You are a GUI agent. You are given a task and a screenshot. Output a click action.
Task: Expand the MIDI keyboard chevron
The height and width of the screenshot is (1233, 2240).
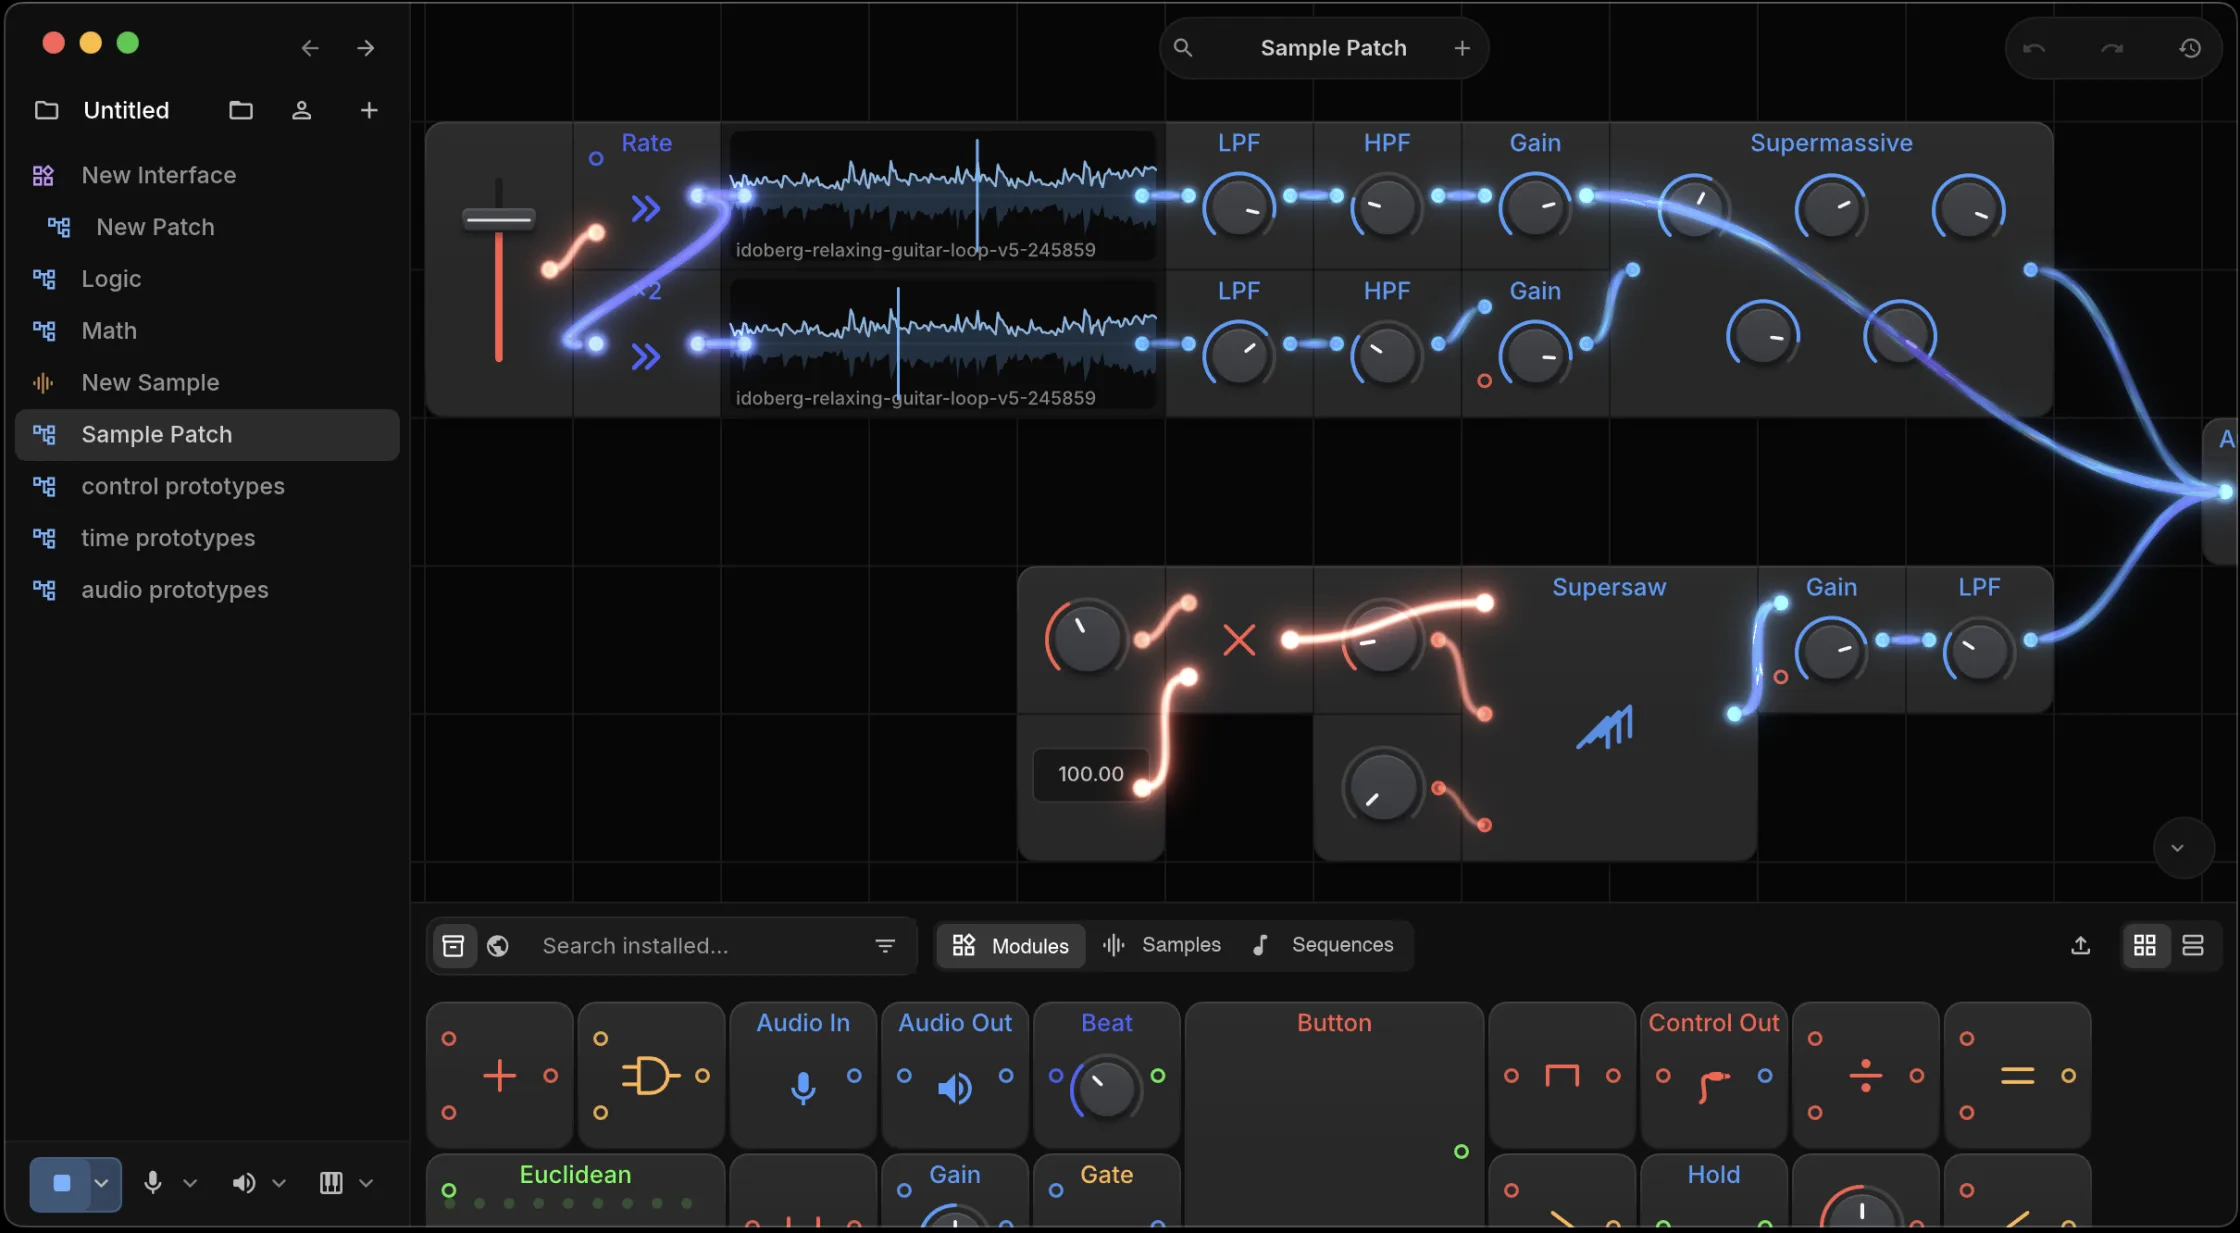[366, 1183]
